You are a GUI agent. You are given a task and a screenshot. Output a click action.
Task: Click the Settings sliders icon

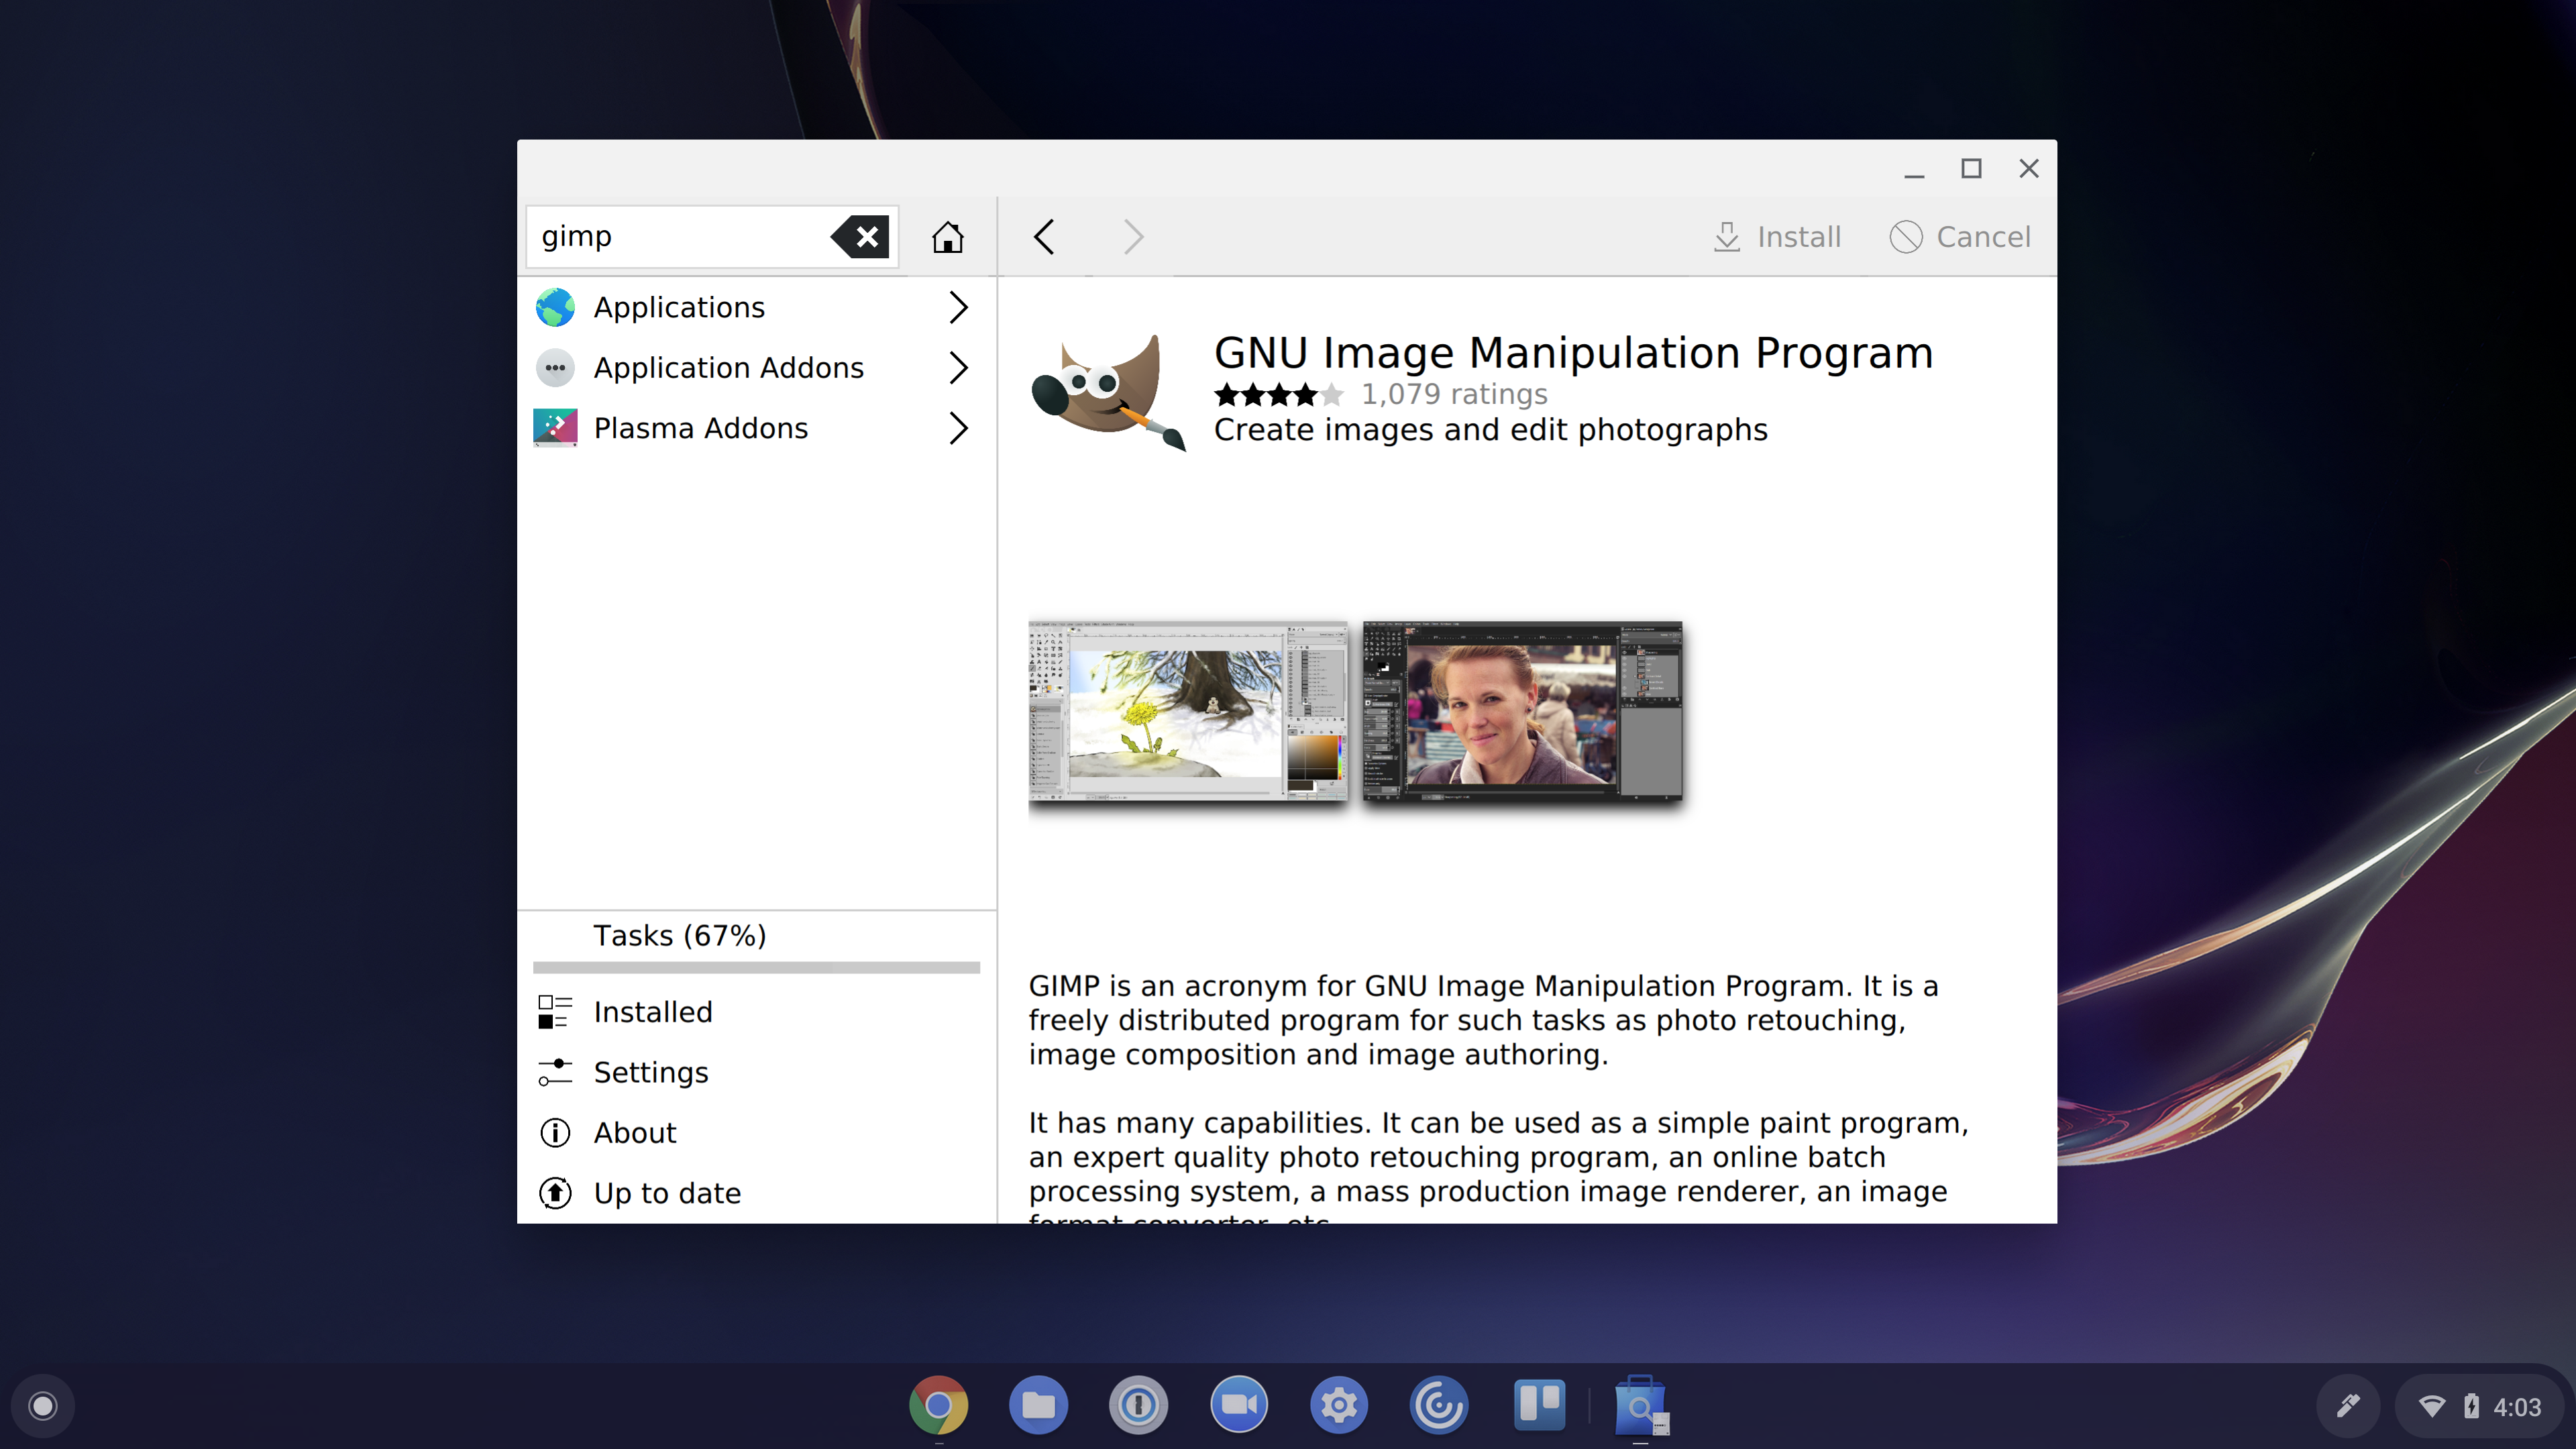[555, 1072]
